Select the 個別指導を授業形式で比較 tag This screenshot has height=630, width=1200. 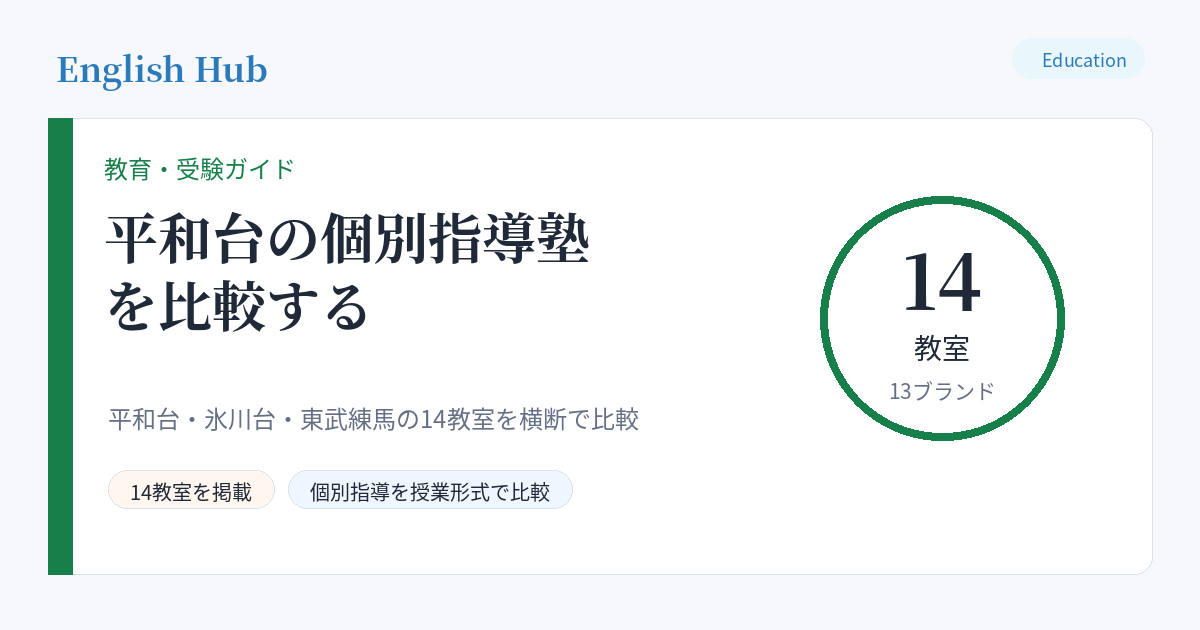430,490
